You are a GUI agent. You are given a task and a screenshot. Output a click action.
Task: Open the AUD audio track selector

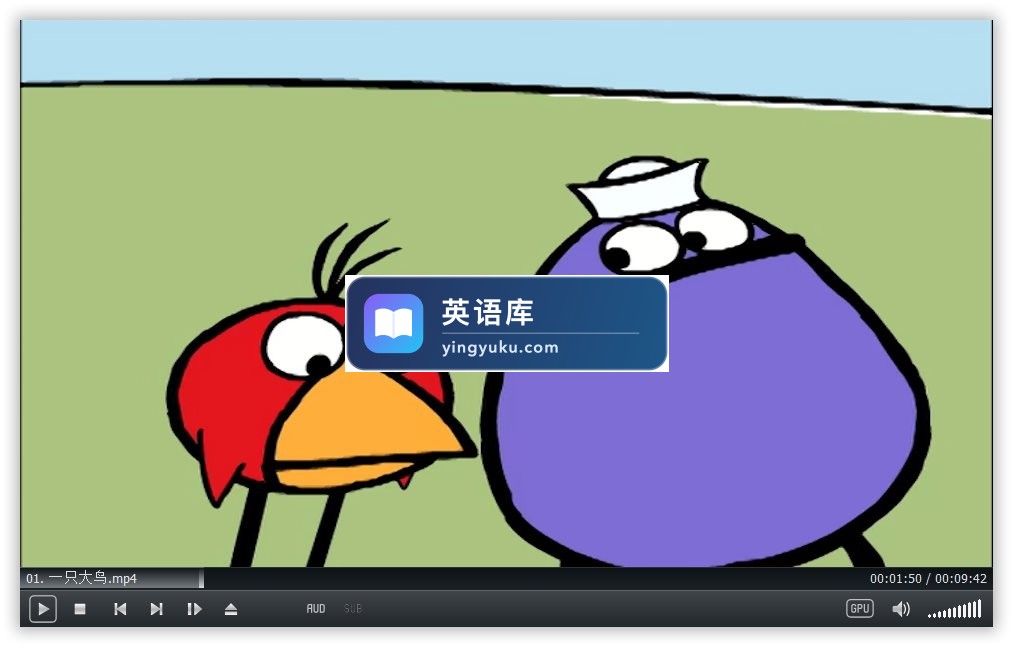316,608
